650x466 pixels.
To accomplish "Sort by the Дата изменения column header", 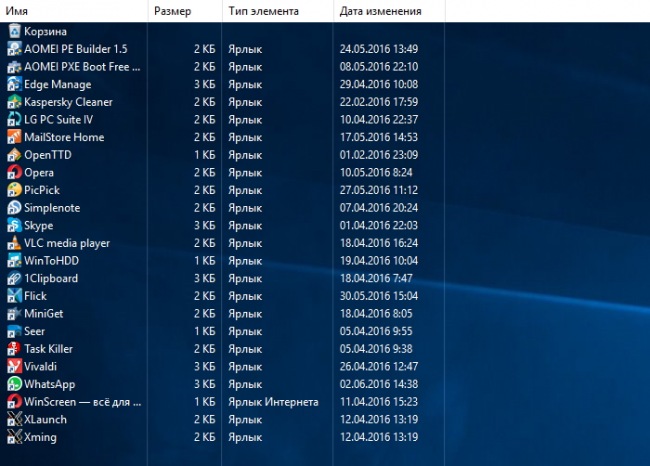I will click(389, 11).
